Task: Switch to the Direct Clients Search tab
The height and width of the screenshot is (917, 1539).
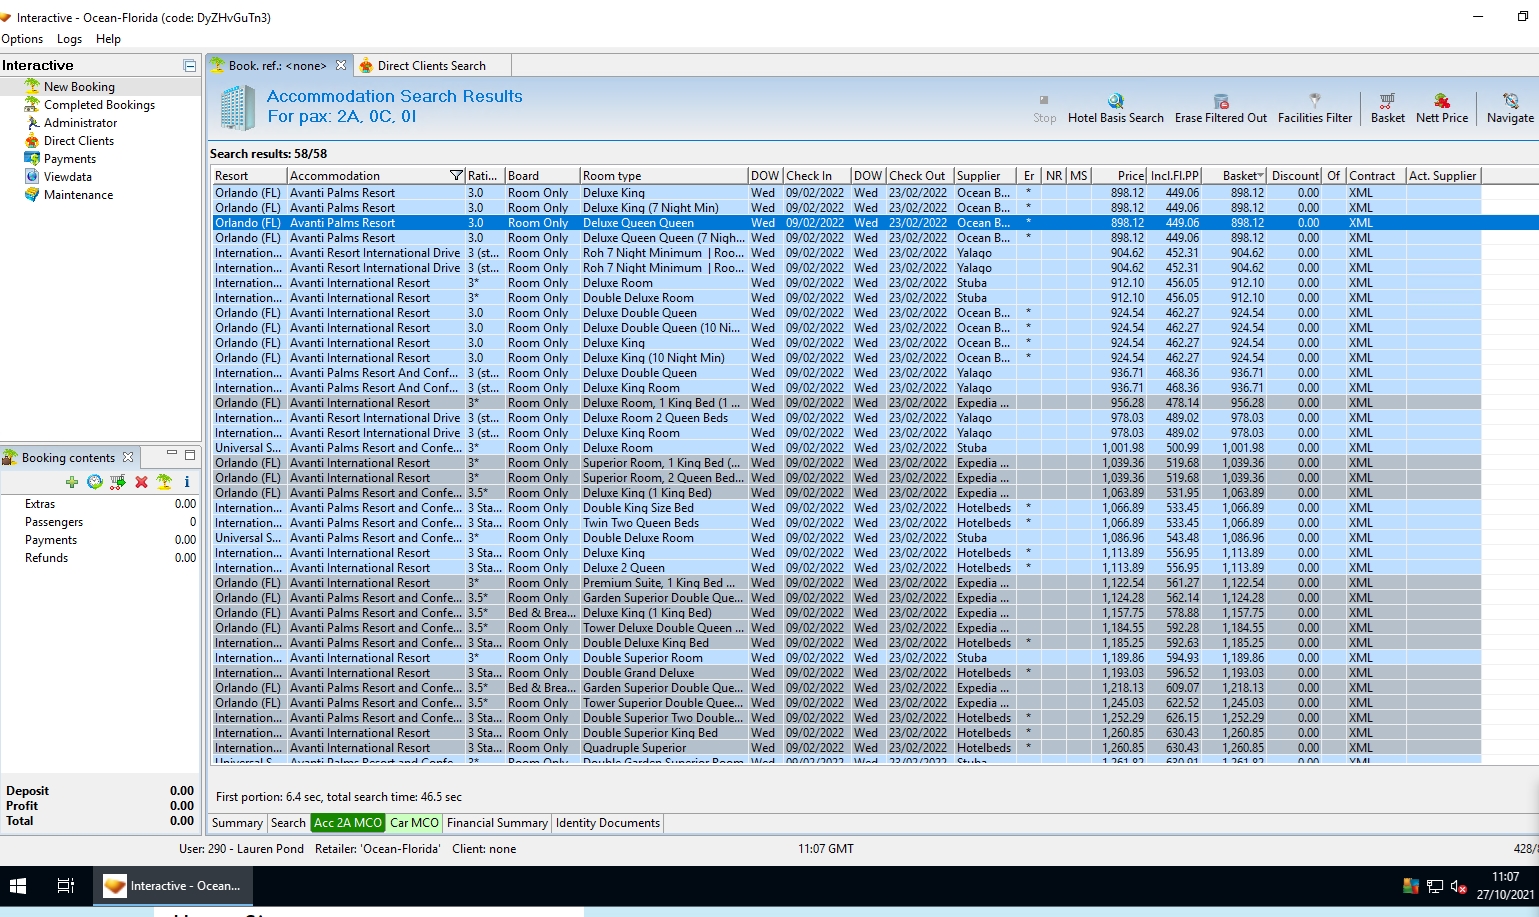Action: [431, 66]
